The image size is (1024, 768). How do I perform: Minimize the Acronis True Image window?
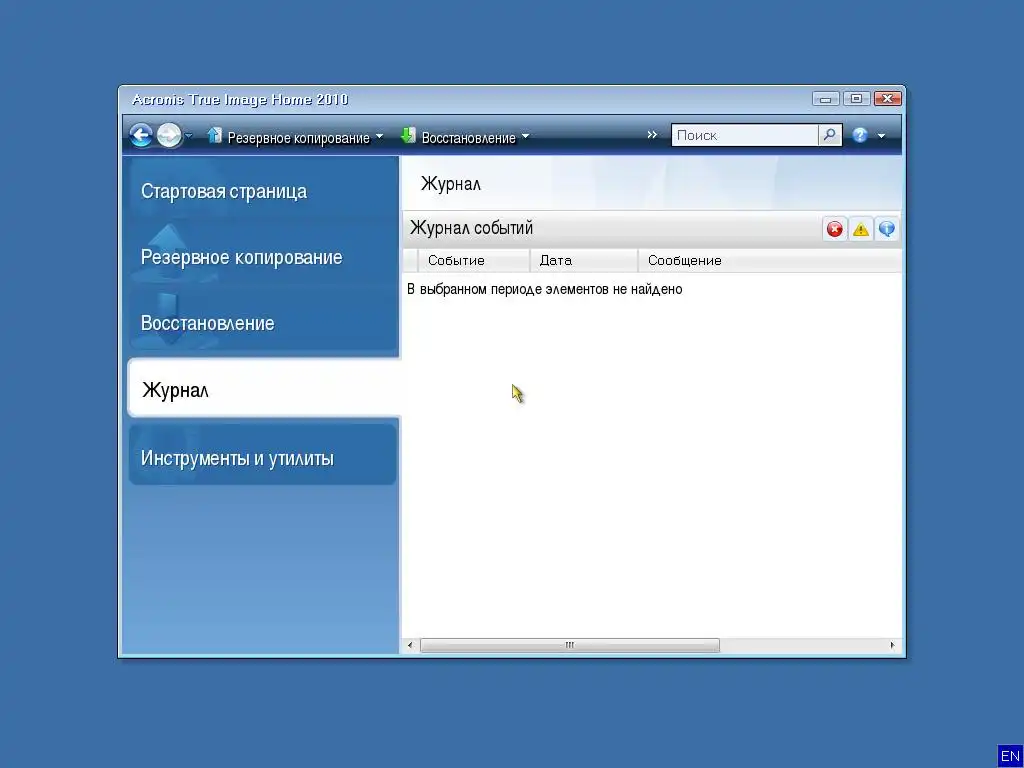click(825, 99)
